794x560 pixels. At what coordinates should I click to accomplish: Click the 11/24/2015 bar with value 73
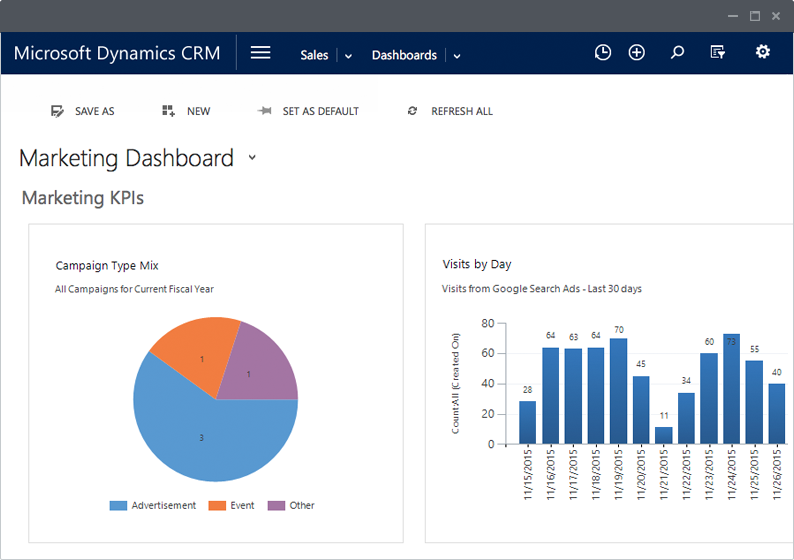(732, 389)
